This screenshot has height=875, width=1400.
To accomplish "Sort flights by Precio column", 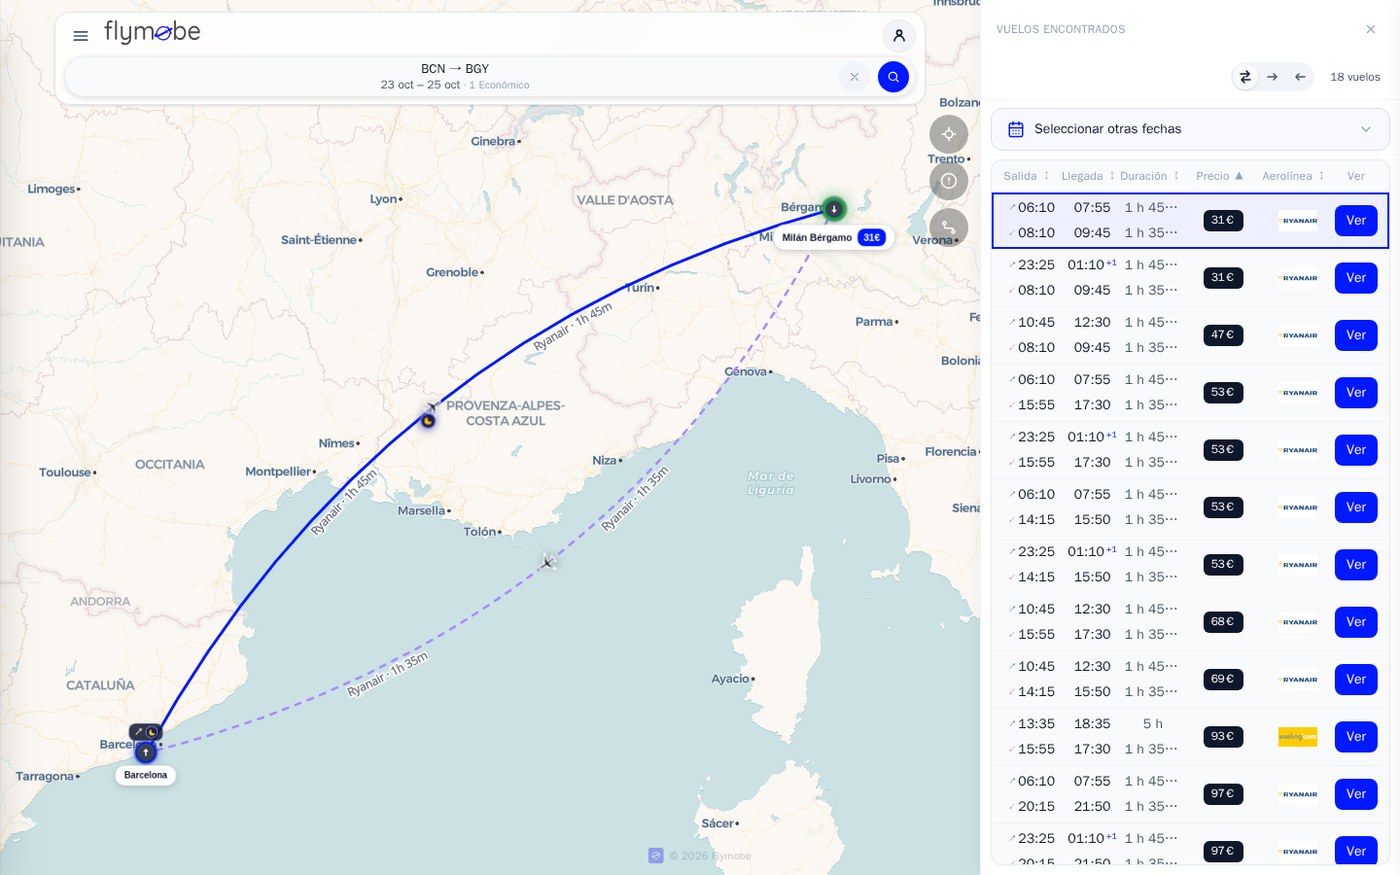I will click(1220, 176).
